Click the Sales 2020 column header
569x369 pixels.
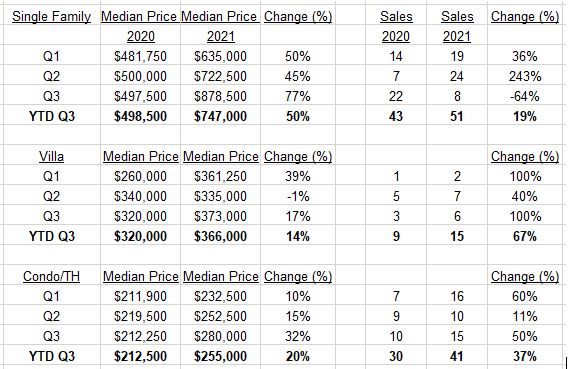[x=396, y=26]
